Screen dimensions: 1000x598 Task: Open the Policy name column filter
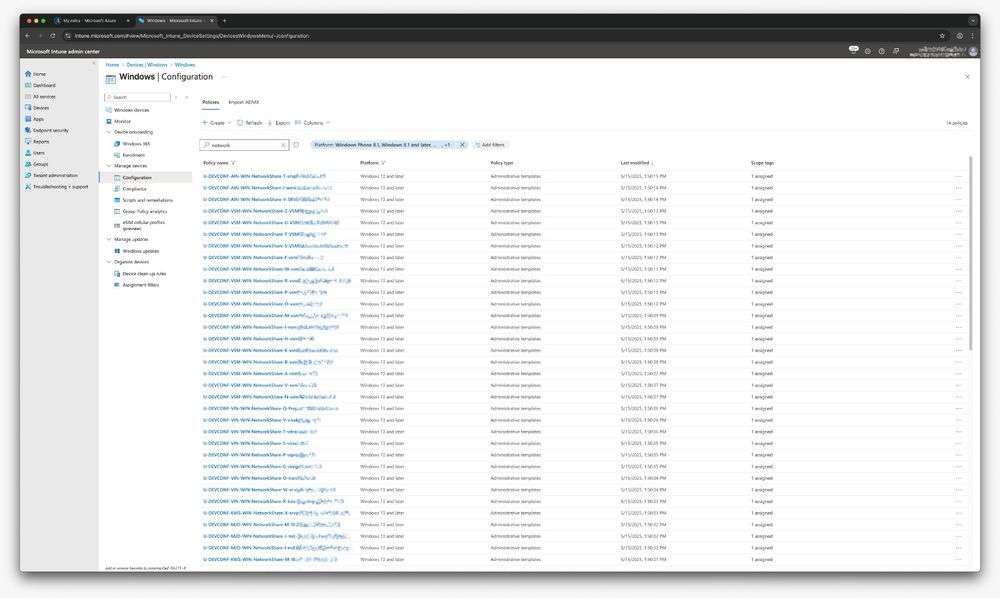(x=233, y=163)
